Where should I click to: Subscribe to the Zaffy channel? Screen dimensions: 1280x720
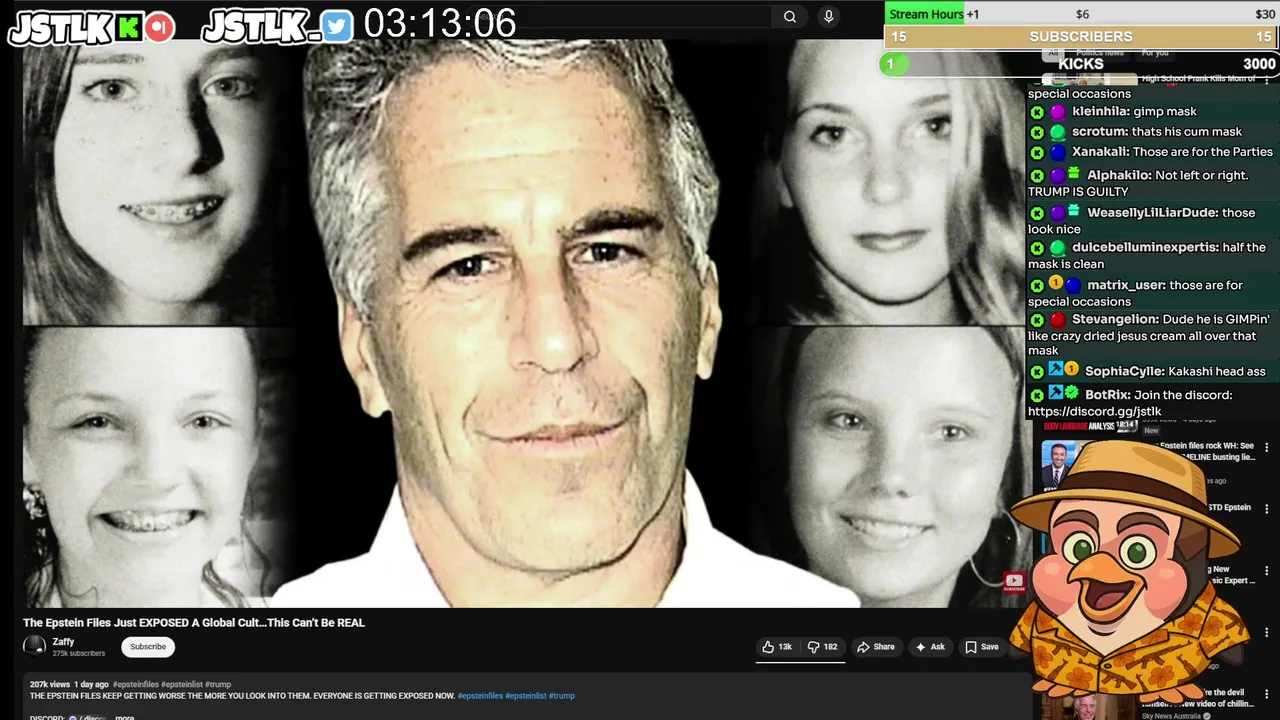(x=148, y=647)
